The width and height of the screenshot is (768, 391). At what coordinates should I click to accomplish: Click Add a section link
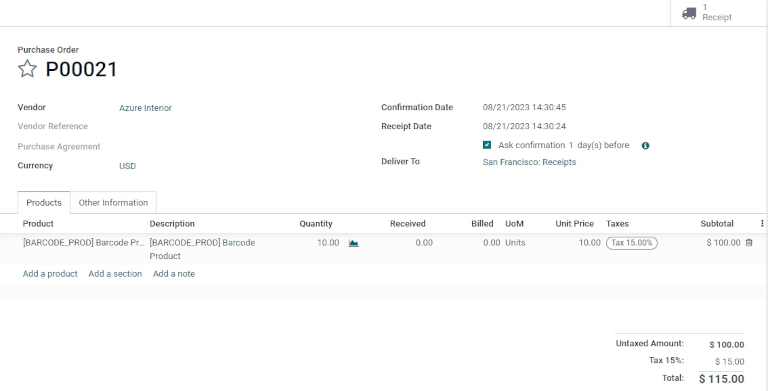coord(115,274)
